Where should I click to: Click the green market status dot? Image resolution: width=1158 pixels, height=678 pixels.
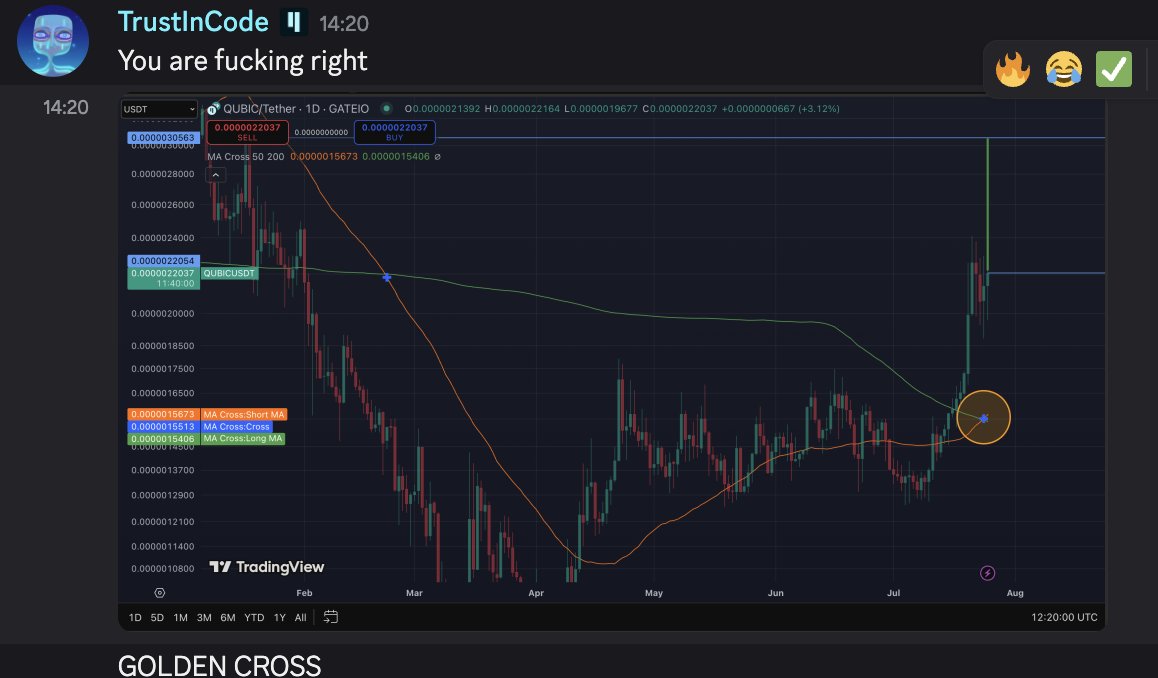[386, 109]
